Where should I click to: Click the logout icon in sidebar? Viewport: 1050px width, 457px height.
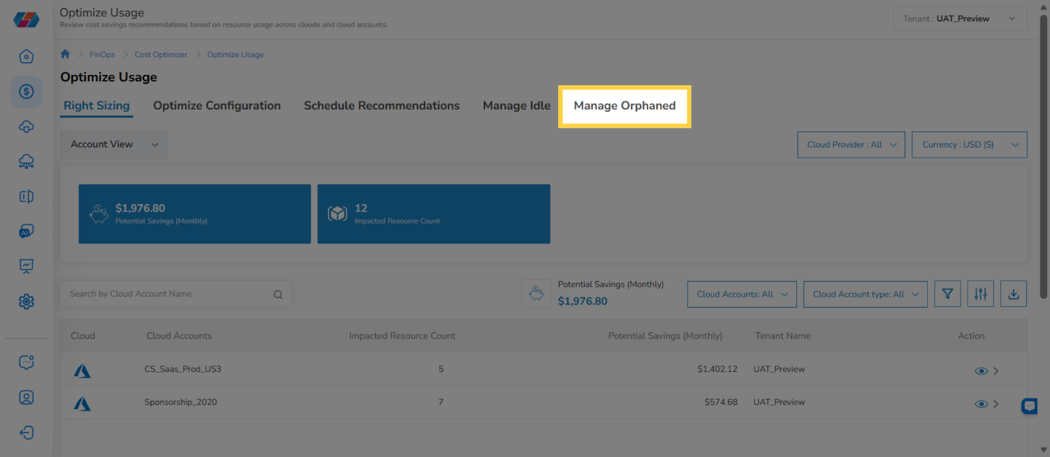26,432
